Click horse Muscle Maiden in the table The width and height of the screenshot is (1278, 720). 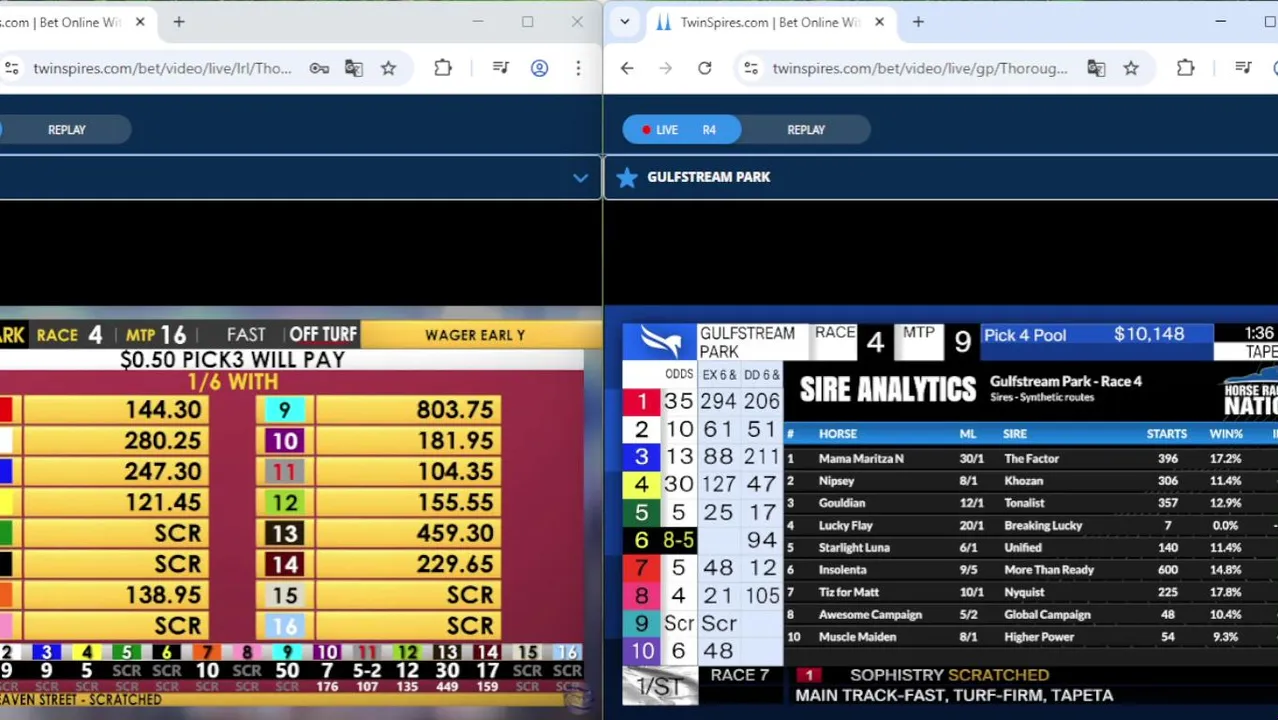858,637
